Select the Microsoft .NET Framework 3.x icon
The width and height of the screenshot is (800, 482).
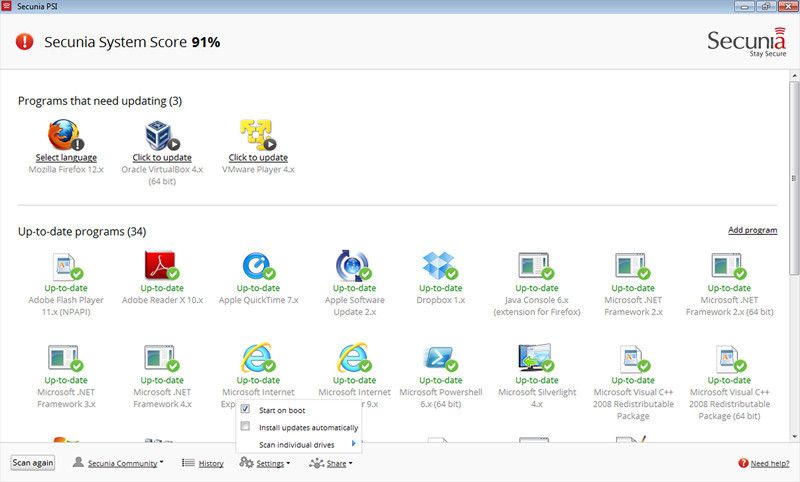coord(65,359)
